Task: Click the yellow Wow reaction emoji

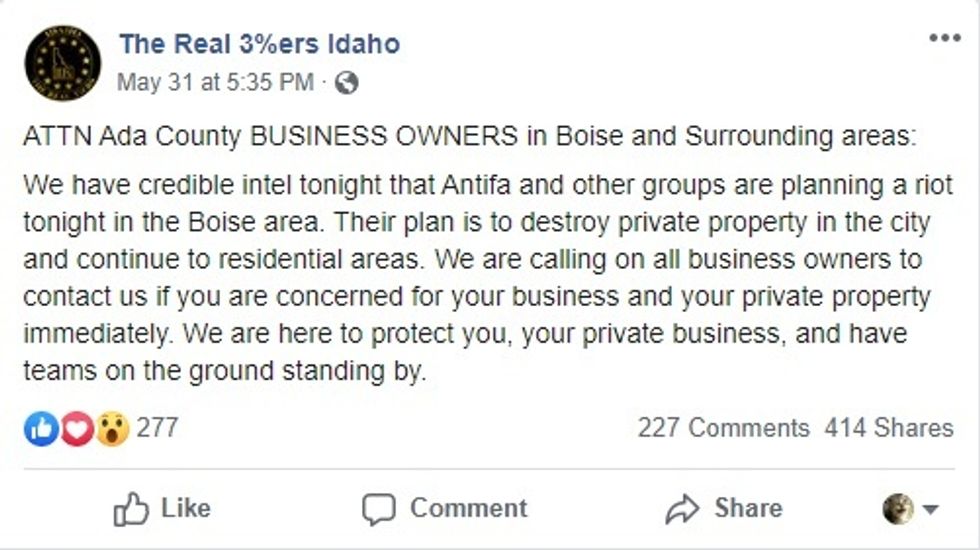Action: pyautogui.click(x=112, y=429)
